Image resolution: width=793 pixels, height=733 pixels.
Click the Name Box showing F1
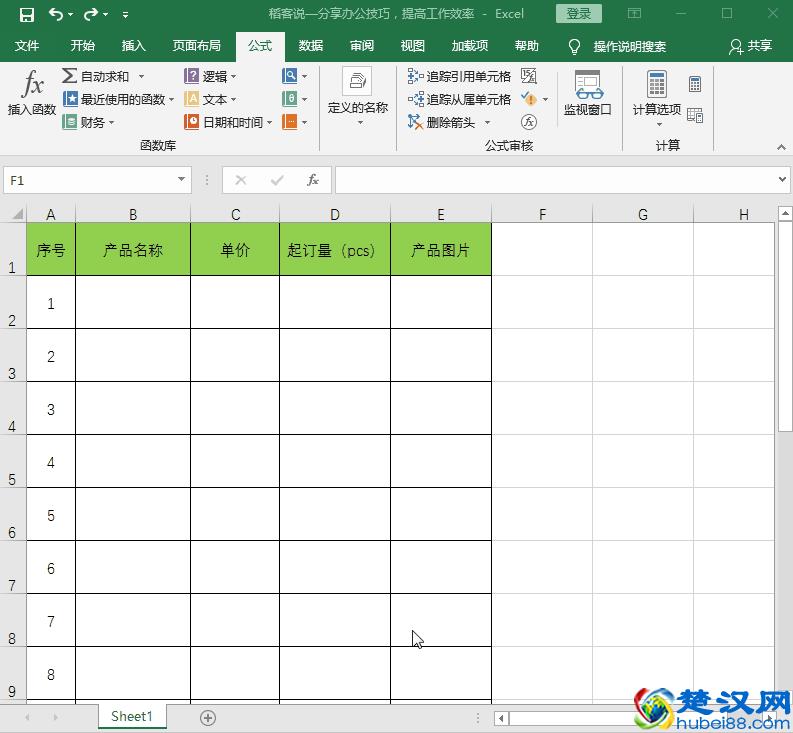pyautogui.click(x=90, y=180)
